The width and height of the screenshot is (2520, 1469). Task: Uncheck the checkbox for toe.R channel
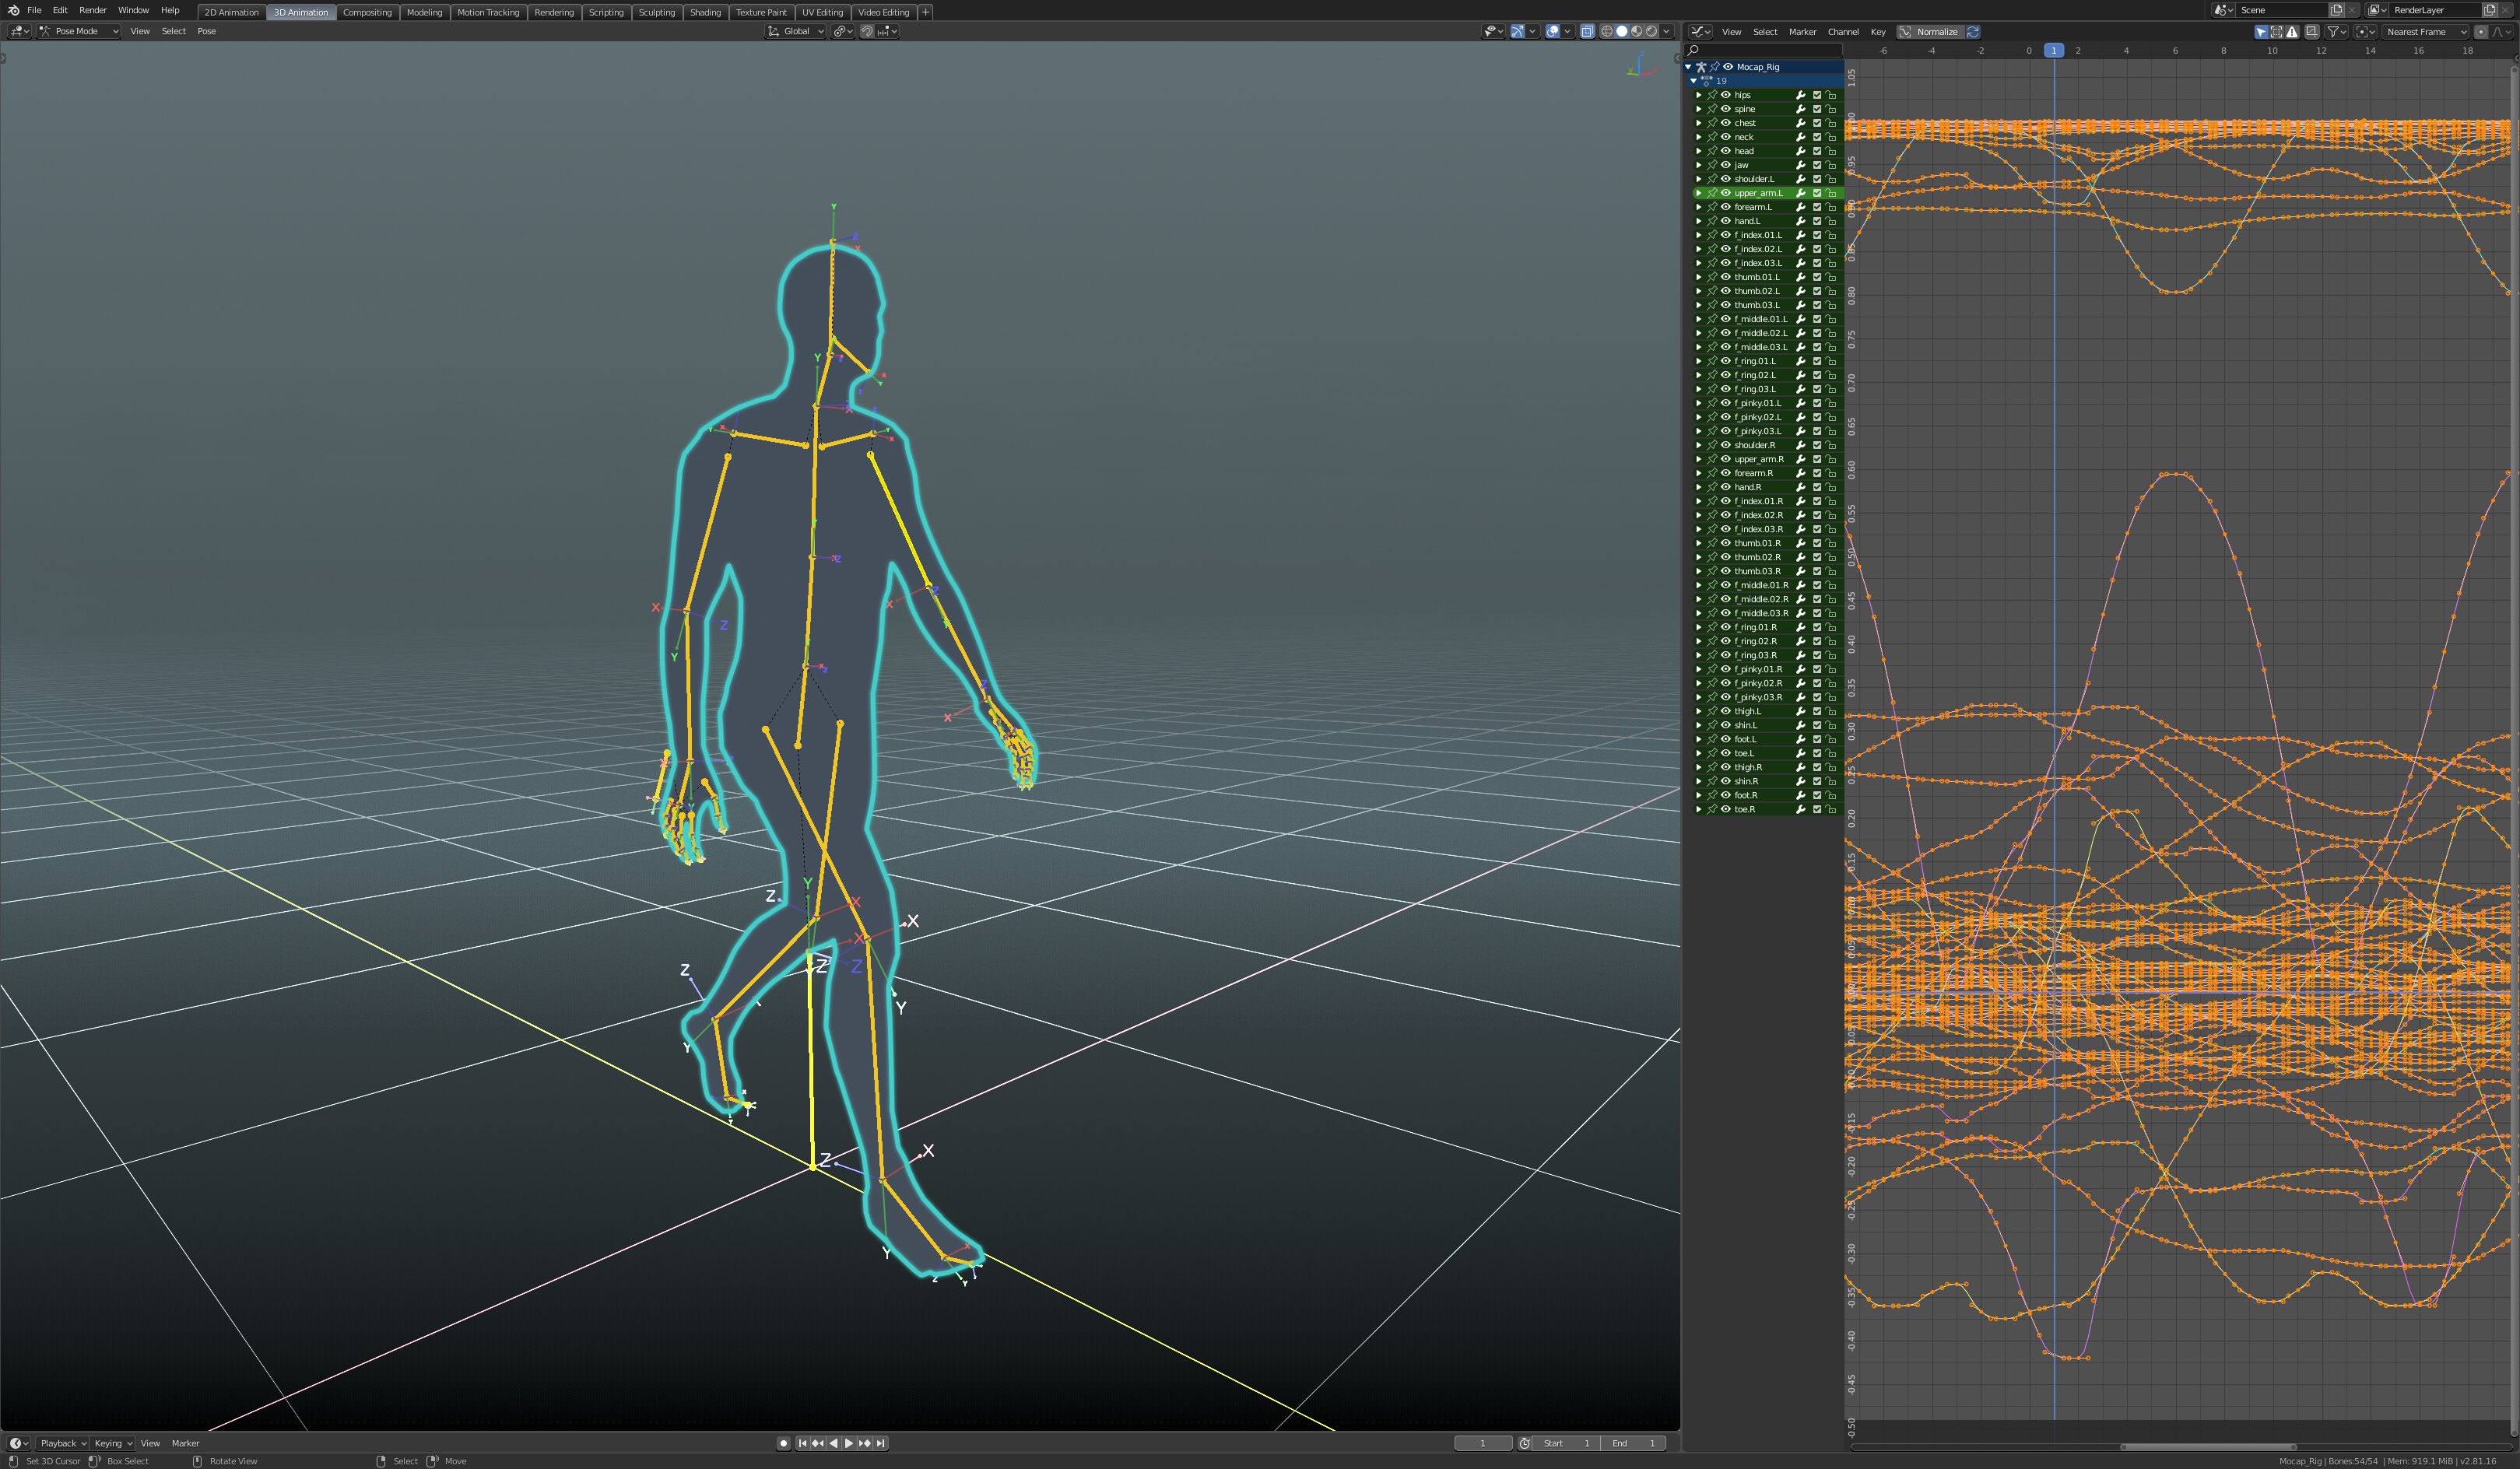[1817, 809]
